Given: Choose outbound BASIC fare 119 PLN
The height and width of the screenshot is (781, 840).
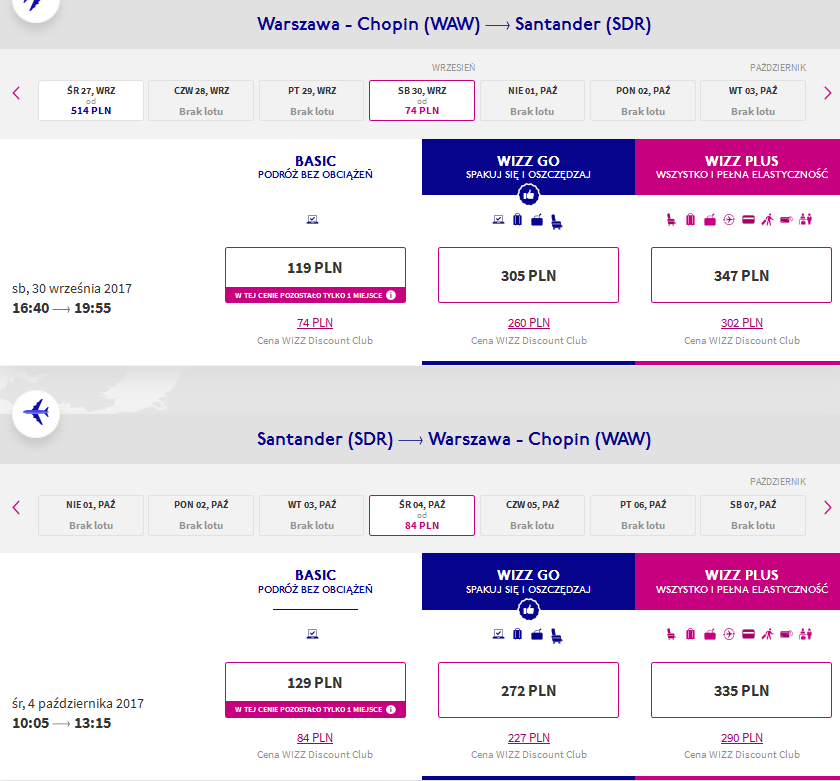Looking at the screenshot, I should coord(315,275).
